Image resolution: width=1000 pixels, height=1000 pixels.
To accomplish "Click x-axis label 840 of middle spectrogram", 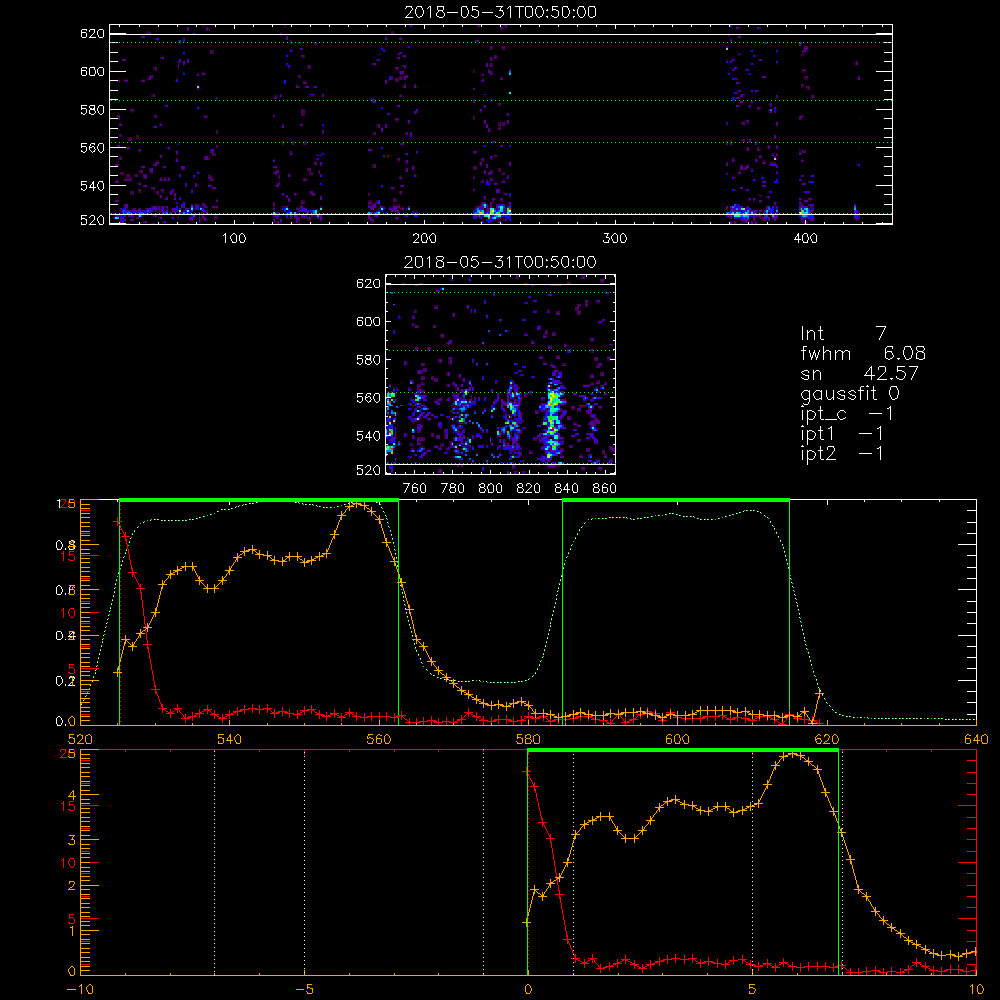I will point(566,489).
